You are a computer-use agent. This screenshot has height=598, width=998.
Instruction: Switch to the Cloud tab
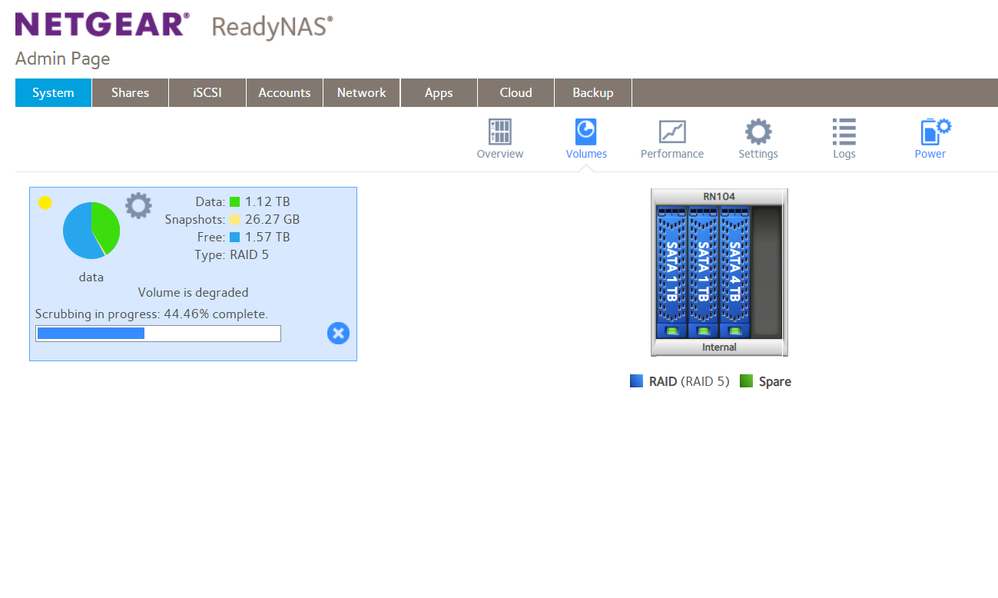516,93
